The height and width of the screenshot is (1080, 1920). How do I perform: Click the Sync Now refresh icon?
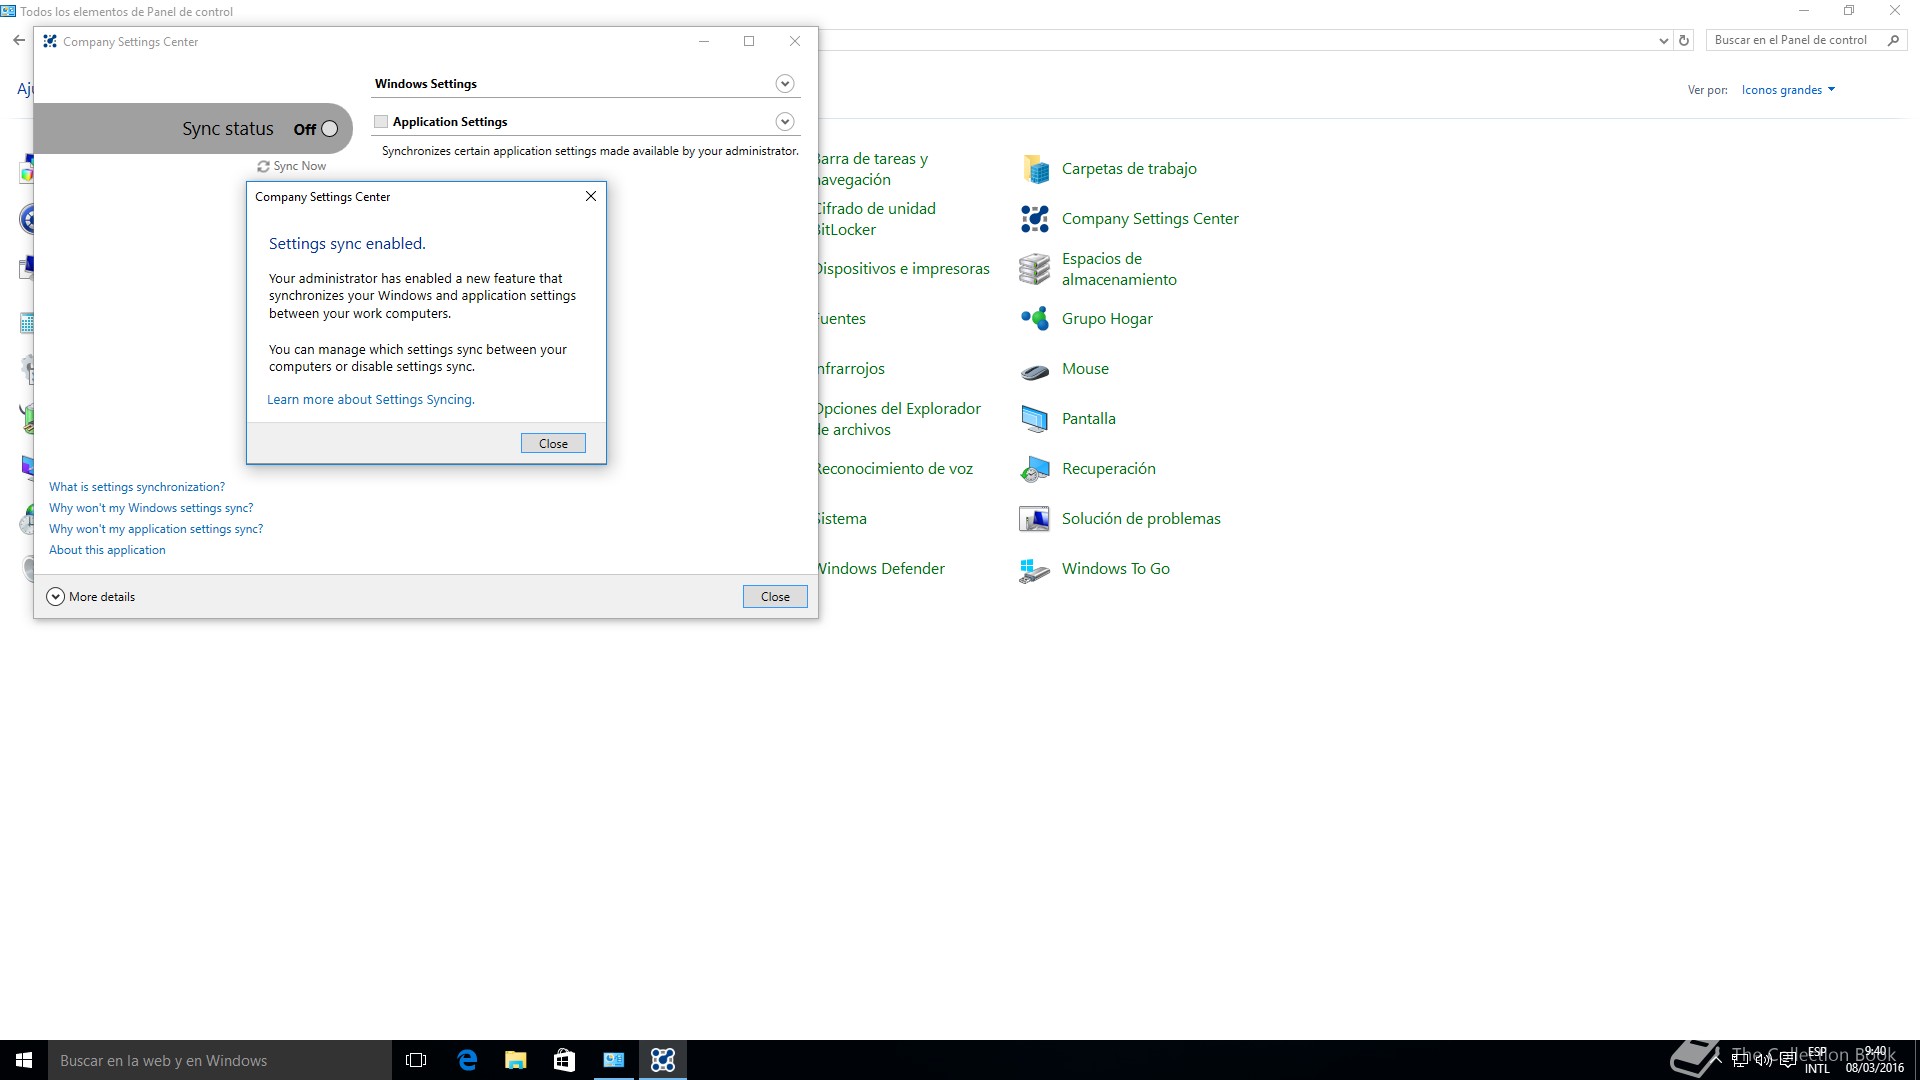pyautogui.click(x=263, y=167)
